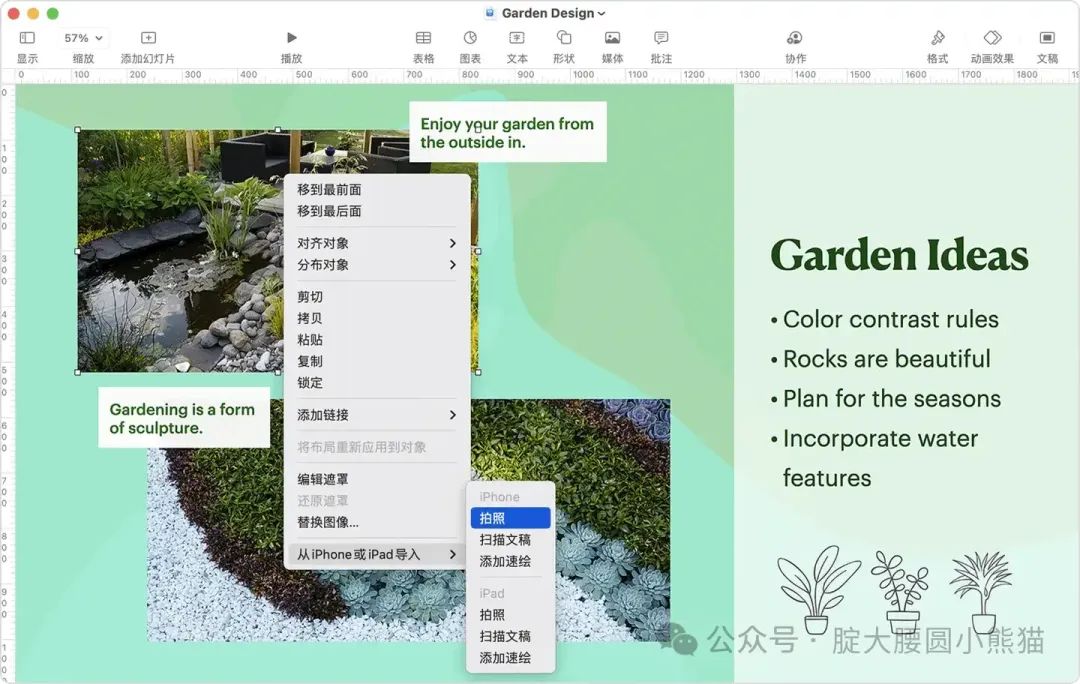Choose 编辑遮罩 from context menu
1080x684 pixels.
click(x=323, y=479)
